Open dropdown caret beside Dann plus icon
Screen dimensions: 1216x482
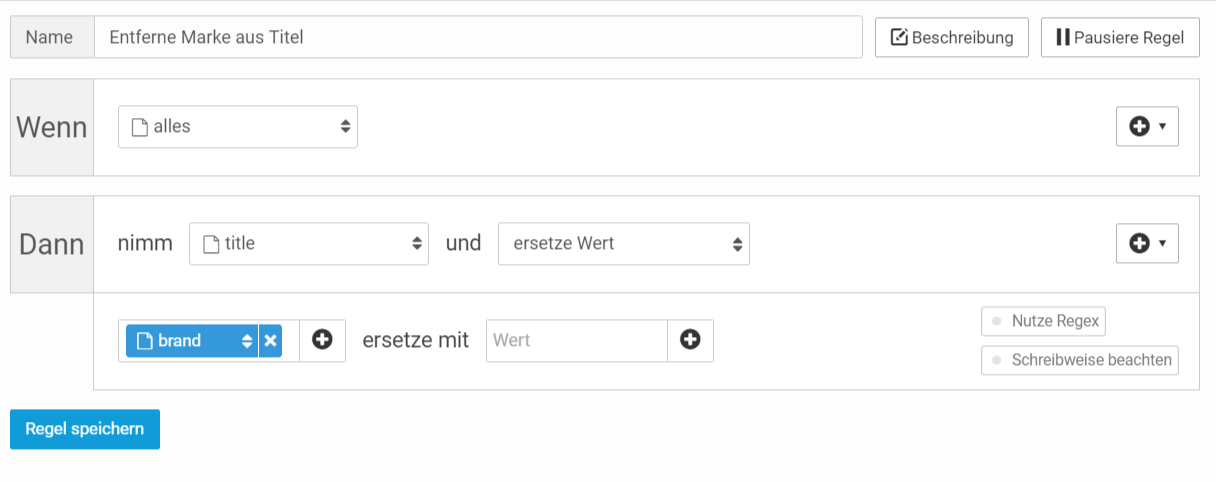coord(1162,244)
